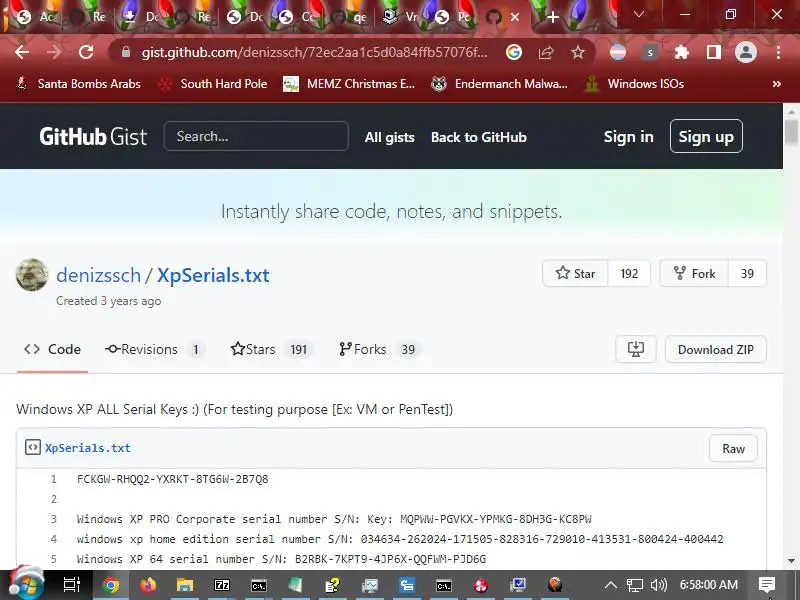
Task: Go to All gists
Action: tap(389, 137)
